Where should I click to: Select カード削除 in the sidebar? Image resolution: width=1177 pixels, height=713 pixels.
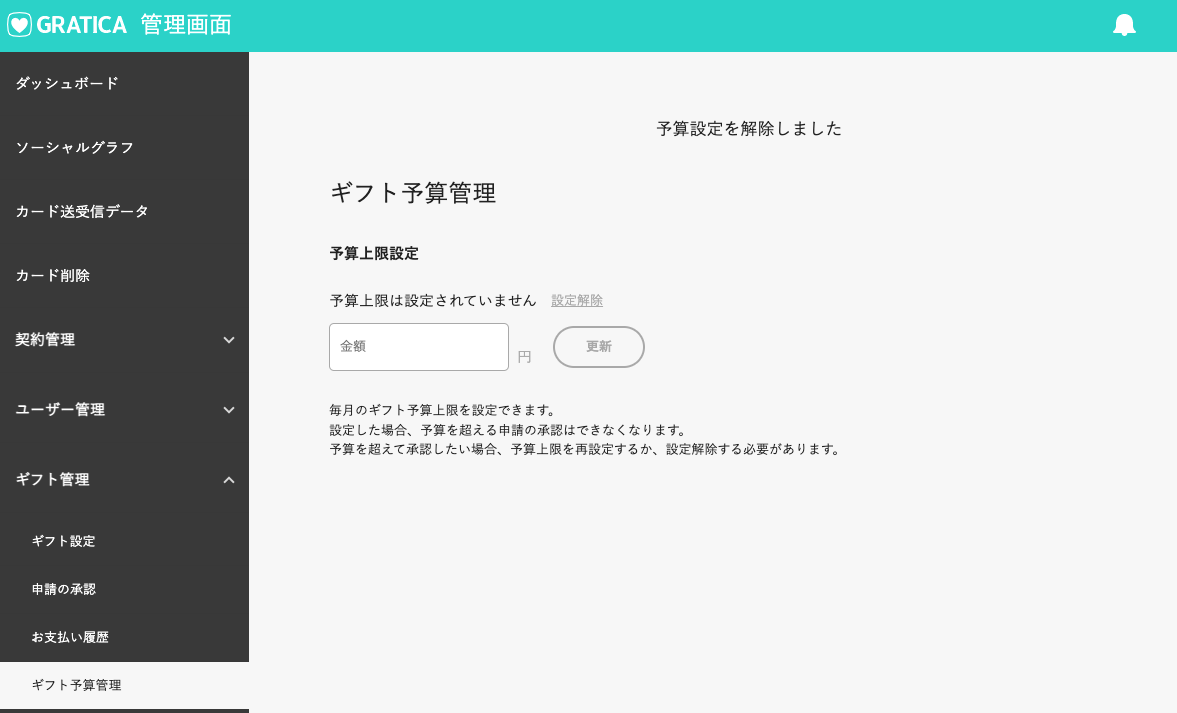coord(53,275)
